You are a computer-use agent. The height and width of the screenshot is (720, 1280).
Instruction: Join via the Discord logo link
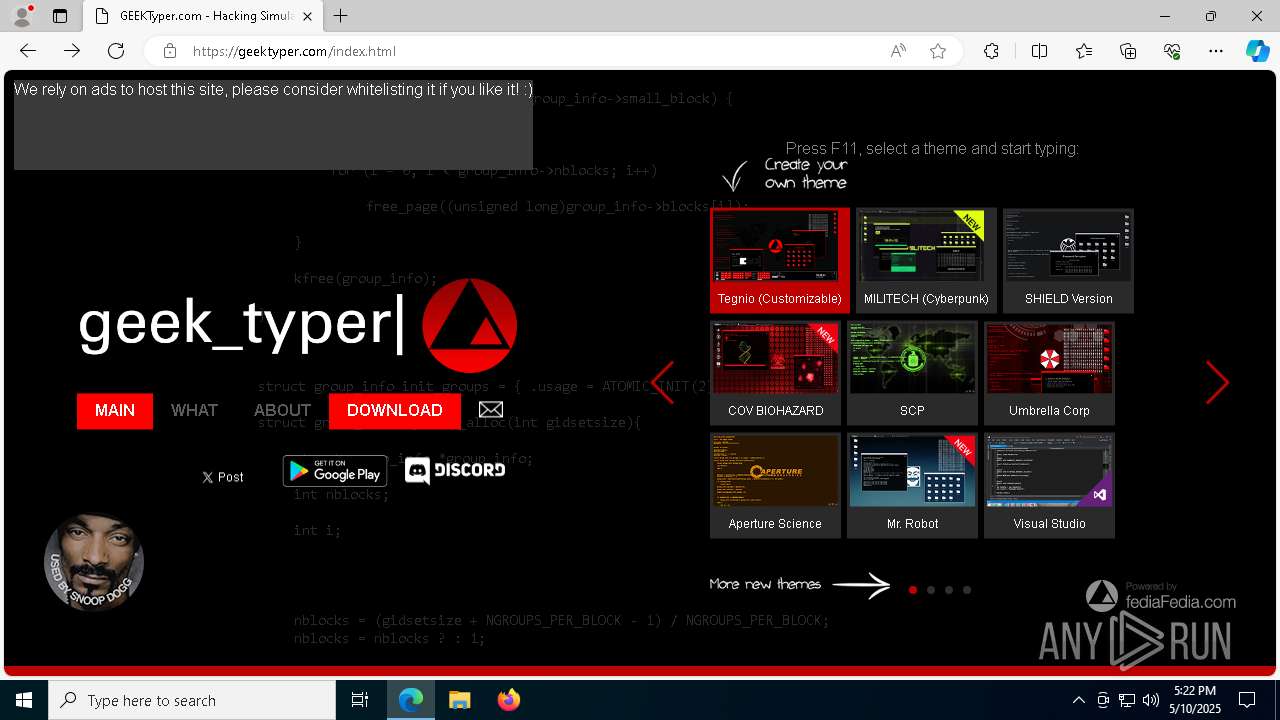pos(455,470)
